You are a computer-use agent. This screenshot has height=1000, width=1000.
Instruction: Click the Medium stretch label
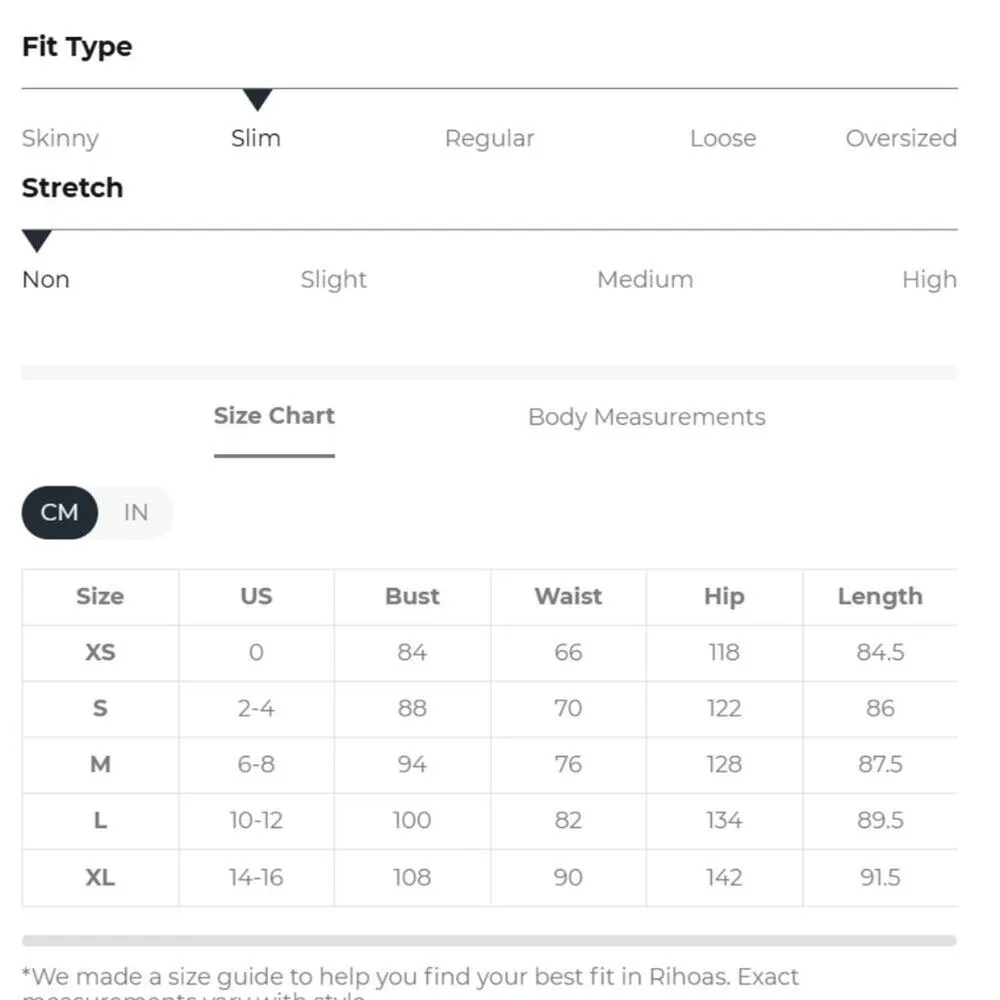click(644, 279)
